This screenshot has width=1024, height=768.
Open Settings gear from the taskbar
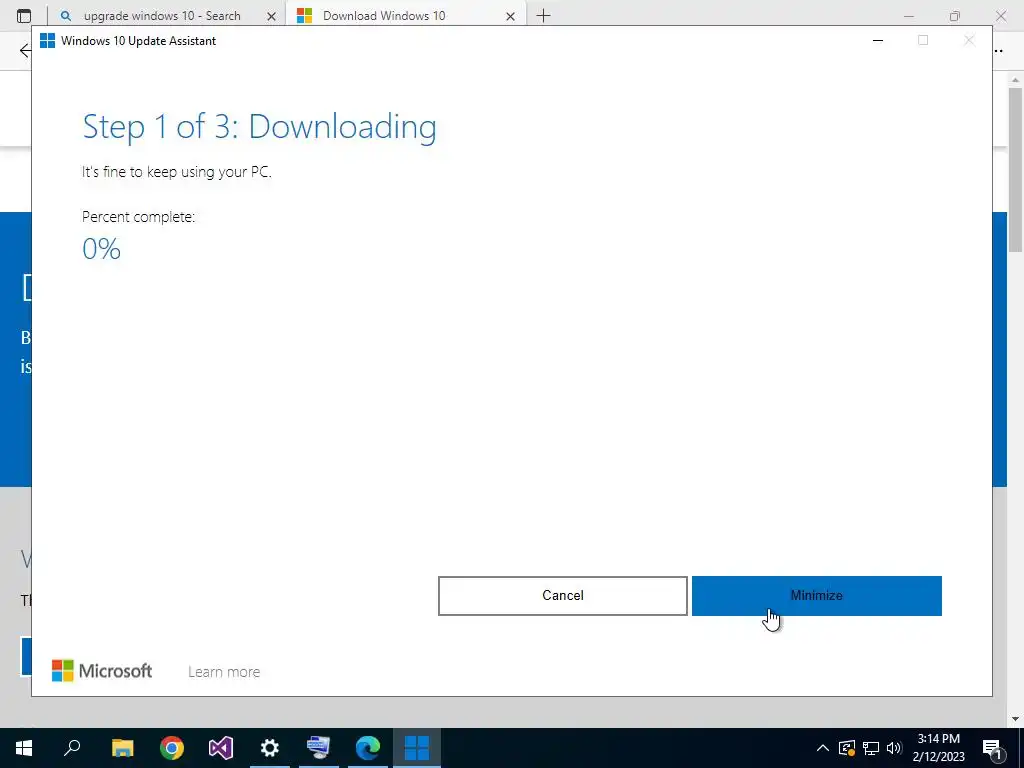coord(270,748)
